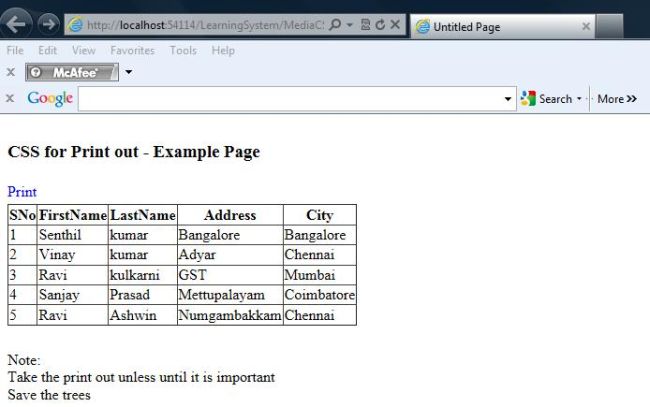Select the Prasad cell
Image resolution: width=650 pixels, height=407 pixels.
tap(143, 295)
